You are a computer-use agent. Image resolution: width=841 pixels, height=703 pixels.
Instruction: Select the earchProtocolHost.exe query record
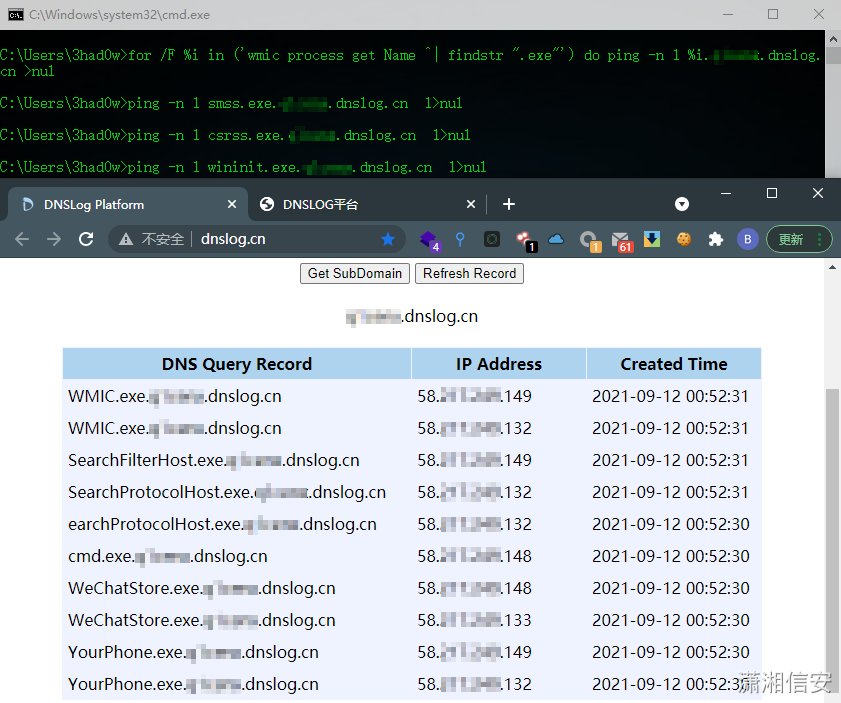point(222,524)
